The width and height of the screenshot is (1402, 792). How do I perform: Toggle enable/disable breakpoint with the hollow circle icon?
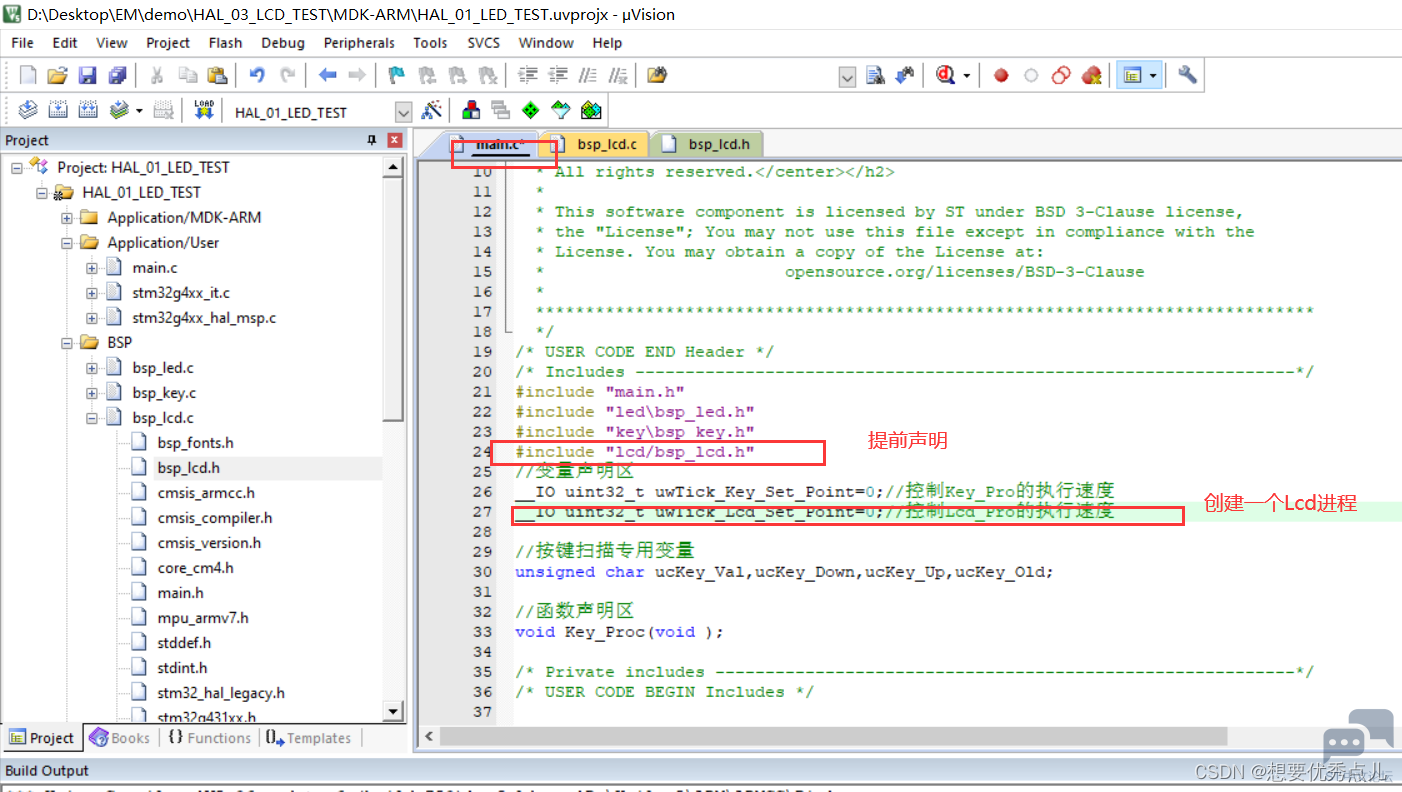(1031, 75)
